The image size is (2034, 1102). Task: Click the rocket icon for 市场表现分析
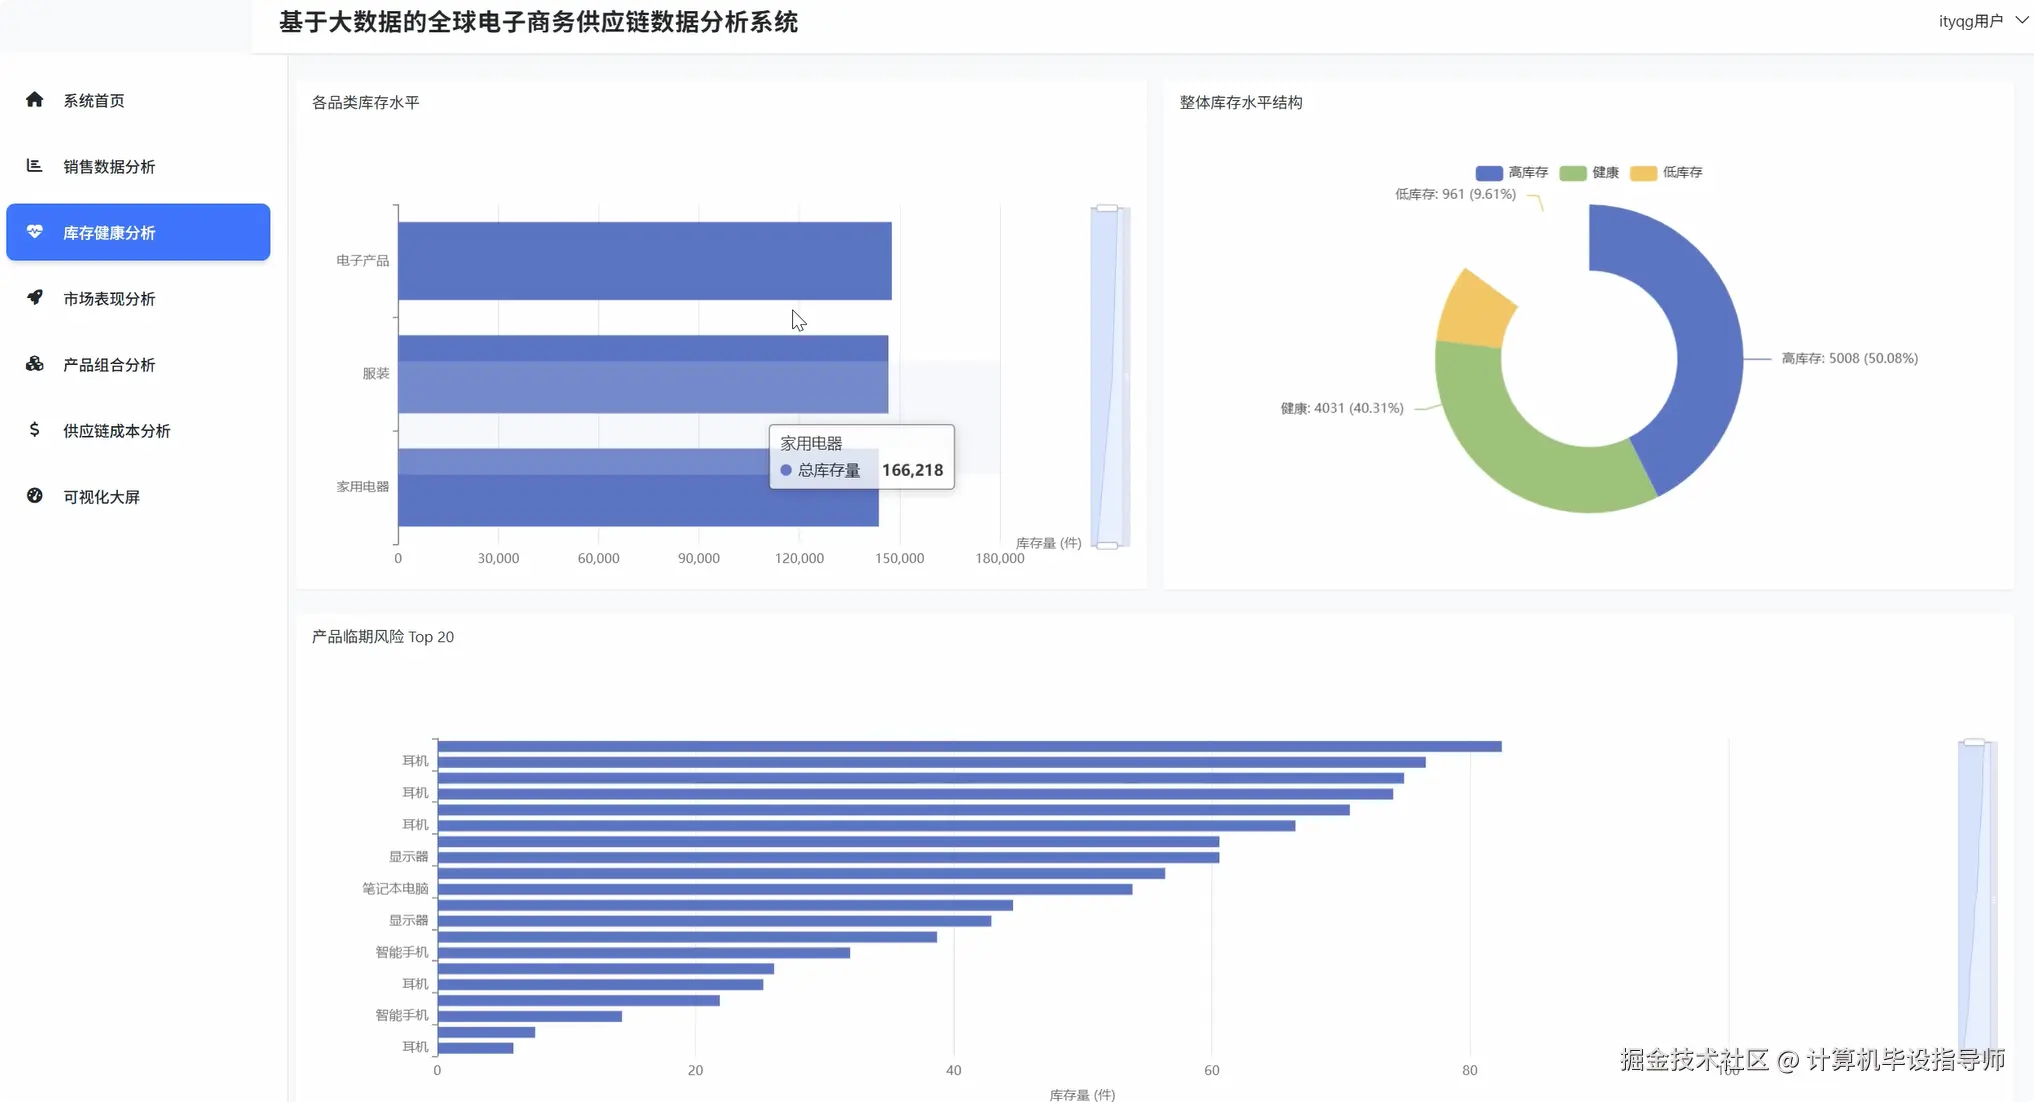(35, 298)
